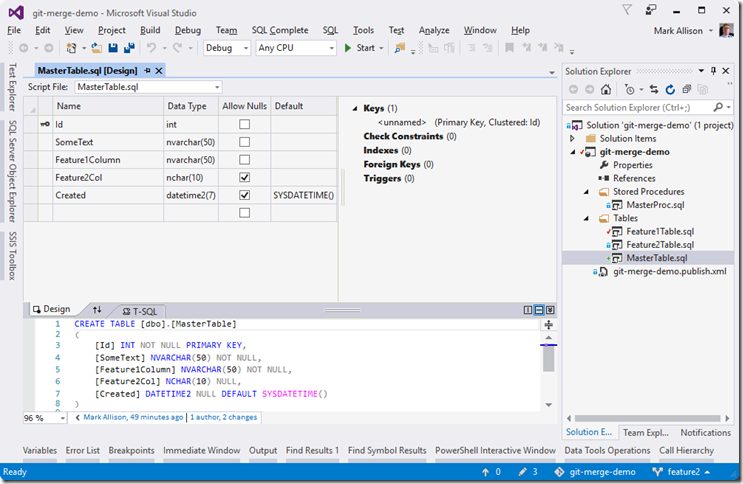This screenshot has height=484, width=743.
Task: Click the Solution Explorer search magnifier icon
Action: click(718, 108)
